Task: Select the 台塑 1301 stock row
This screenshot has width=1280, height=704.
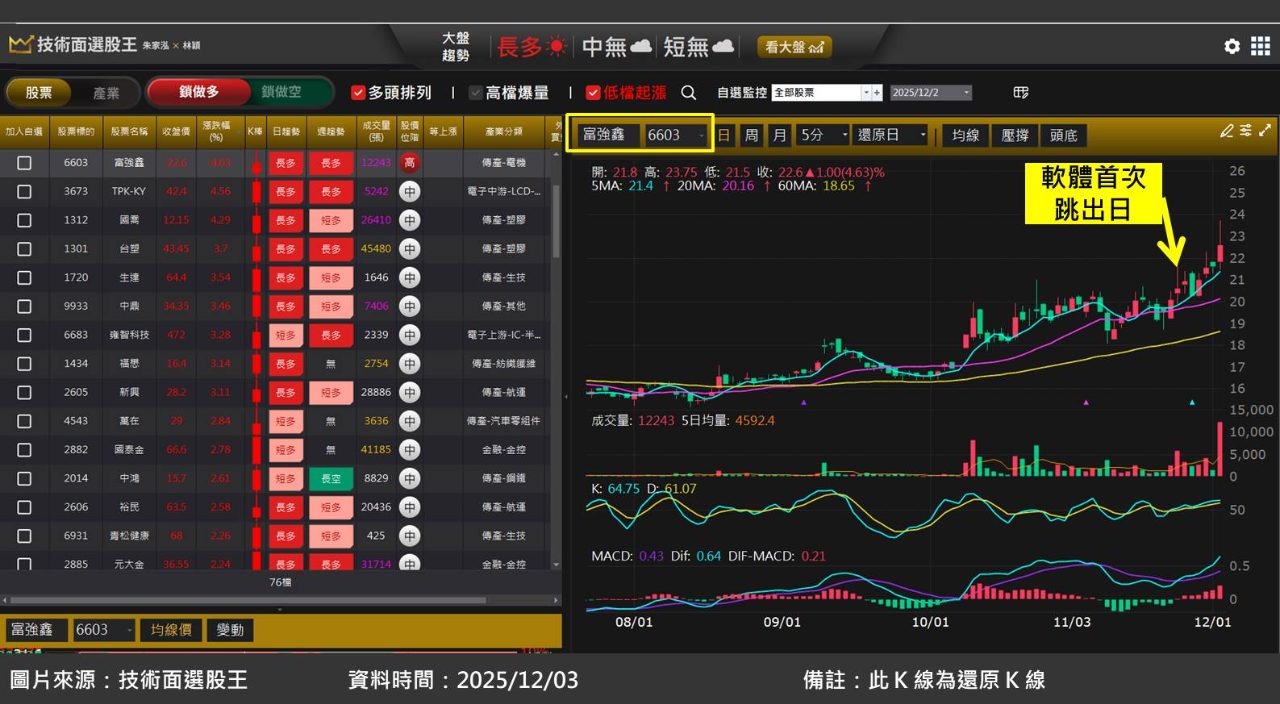Action: pos(130,249)
